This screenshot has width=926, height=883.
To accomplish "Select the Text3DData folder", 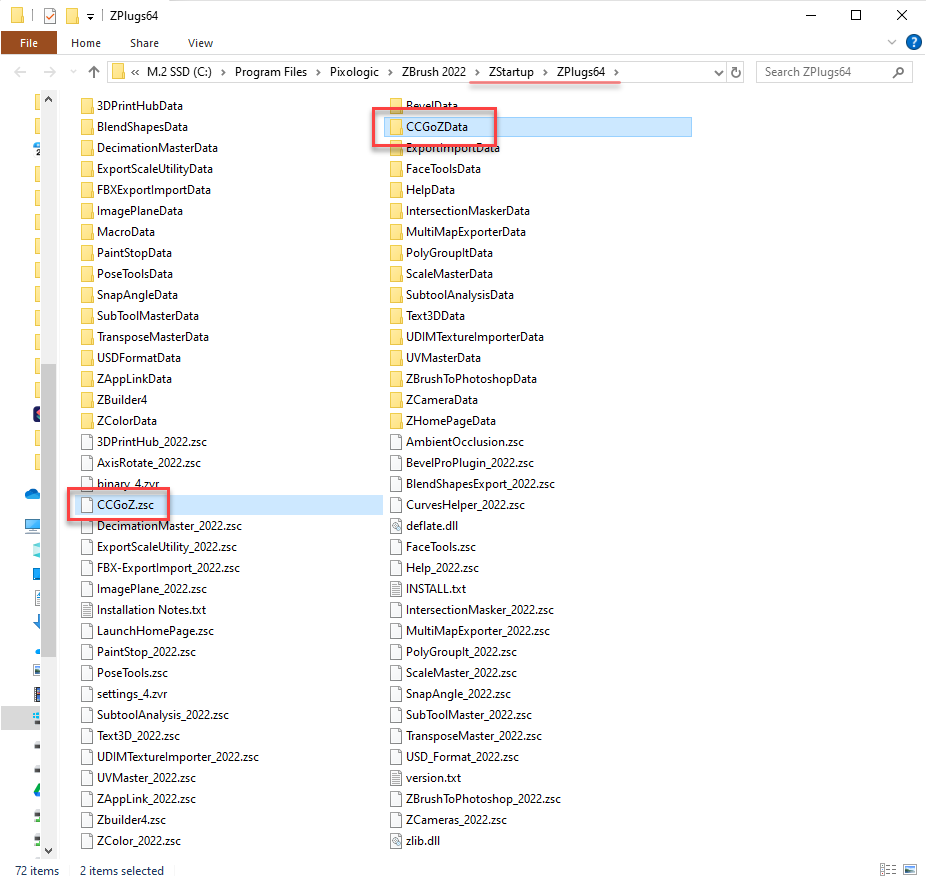I will click(x=428, y=316).
